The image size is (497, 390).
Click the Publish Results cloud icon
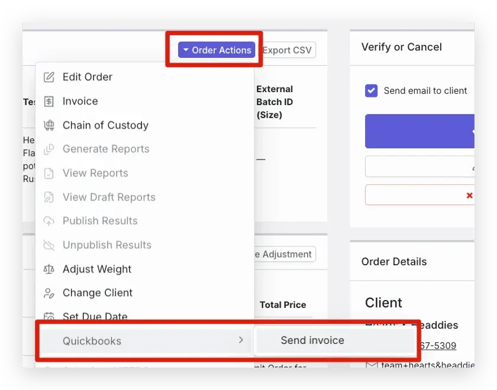click(x=49, y=221)
